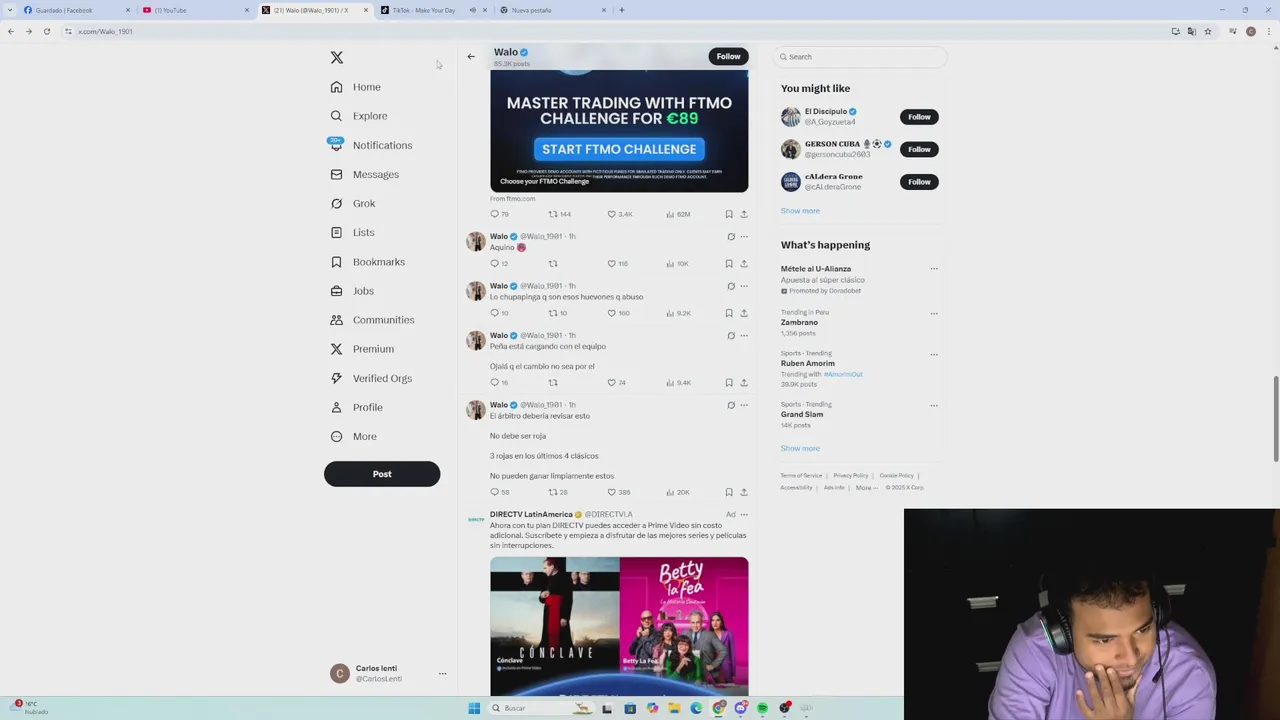Open Premium X icon

coord(336,349)
